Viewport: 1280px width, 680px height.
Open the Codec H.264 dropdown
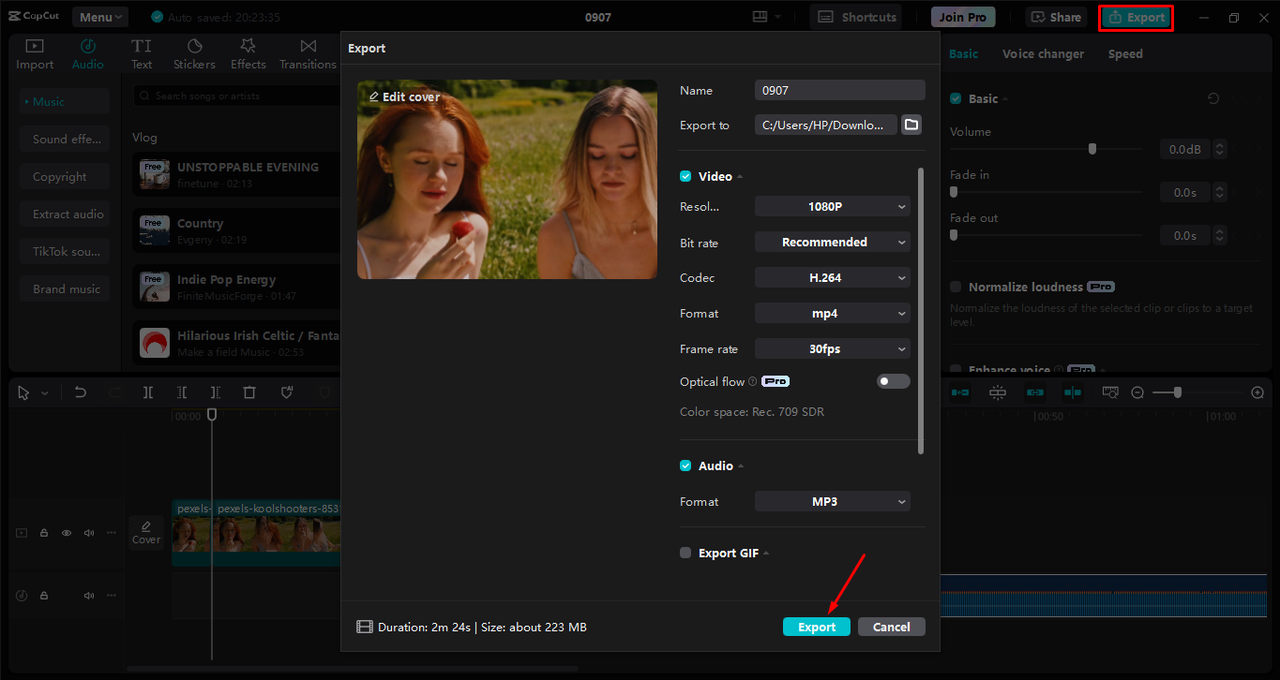[832, 278]
